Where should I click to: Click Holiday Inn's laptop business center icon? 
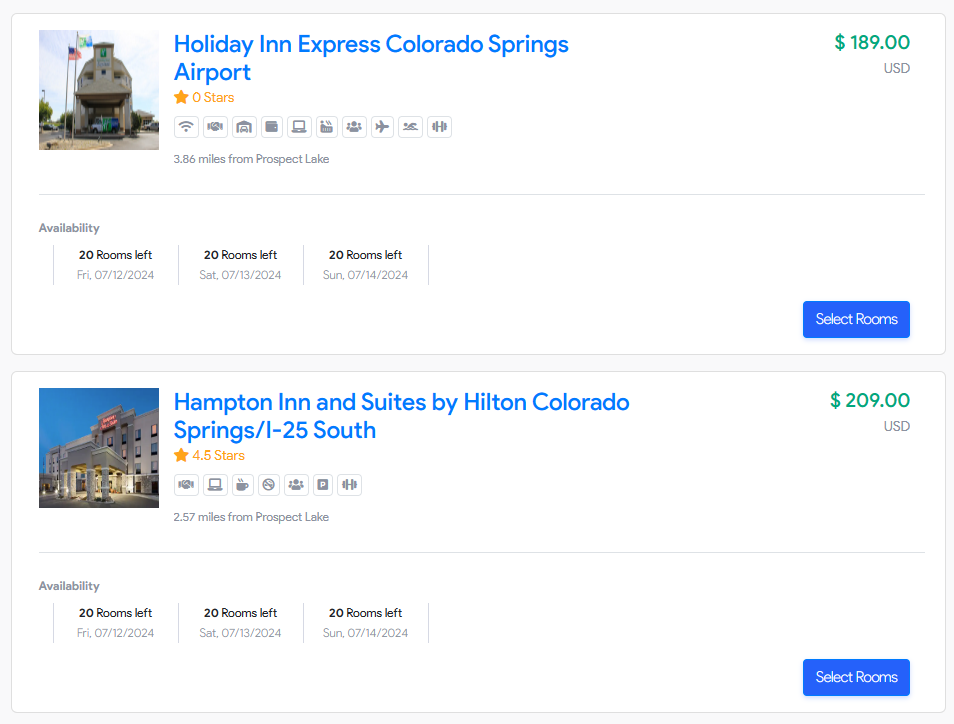point(298,127)
